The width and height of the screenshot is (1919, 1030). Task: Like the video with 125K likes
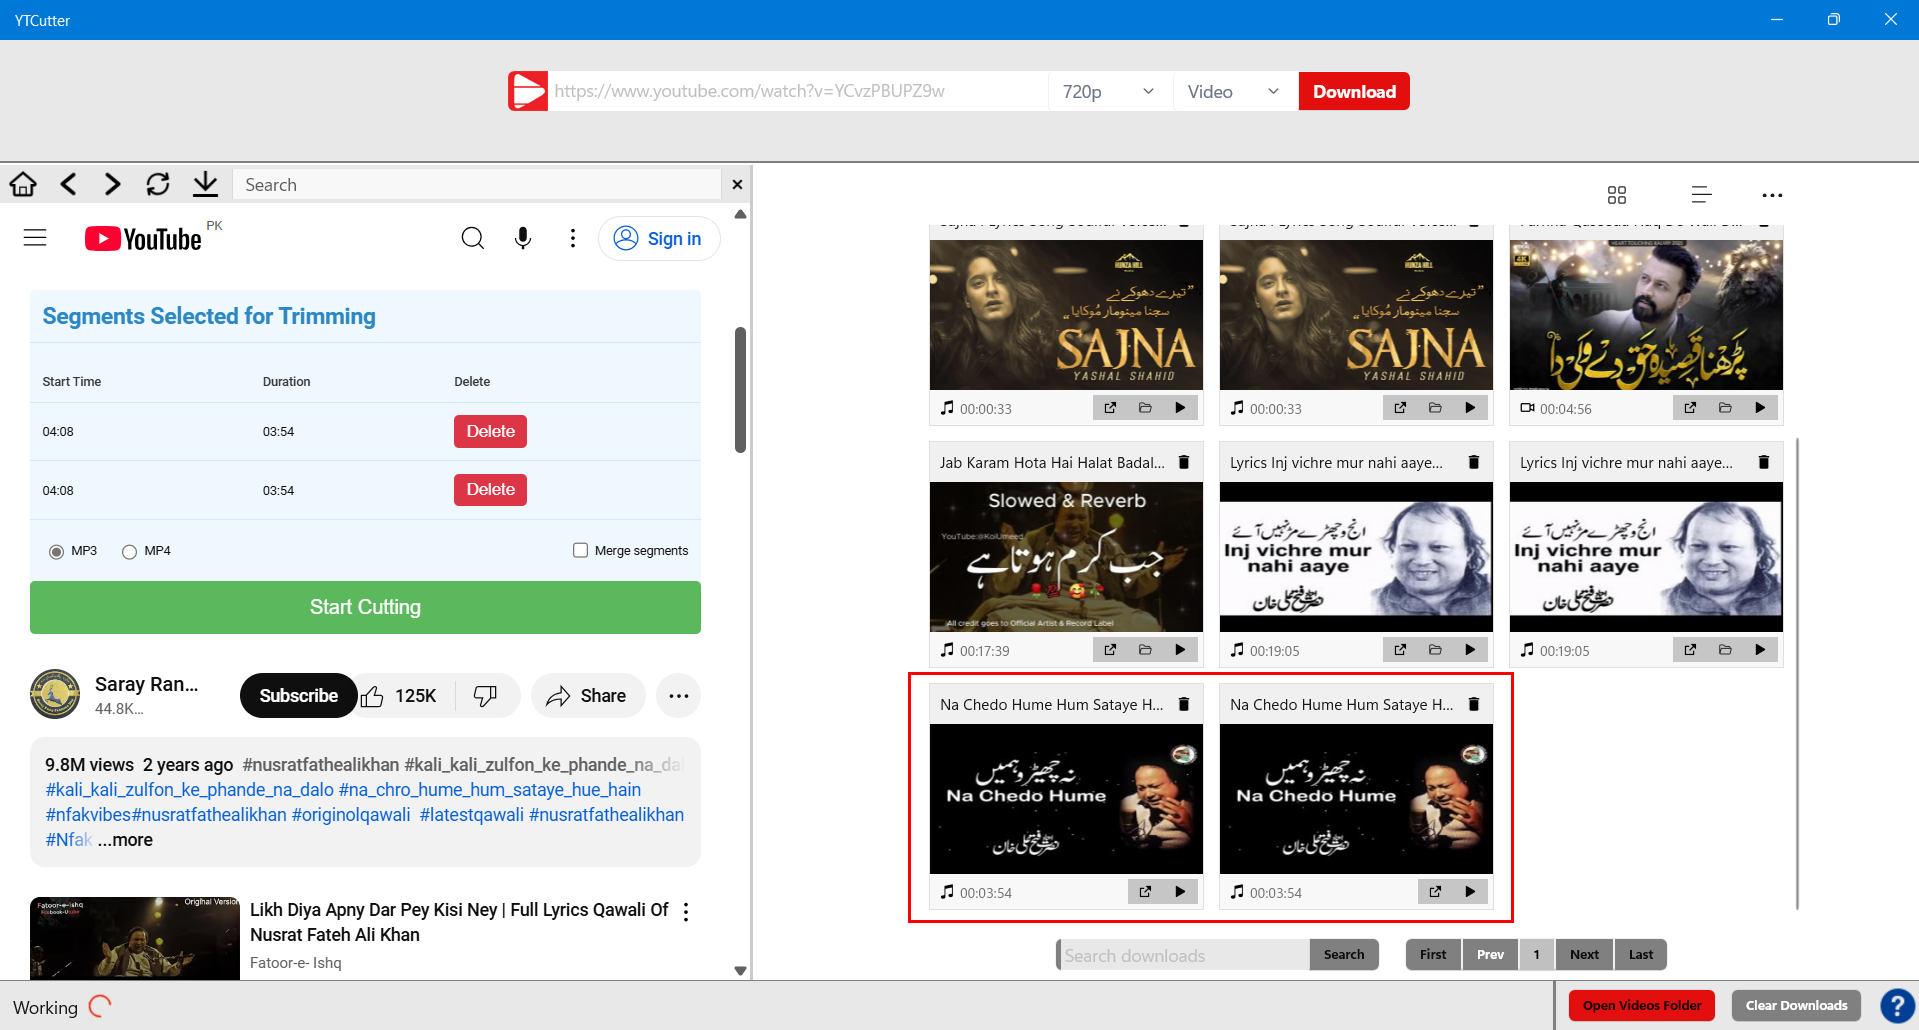click(399, 696)
